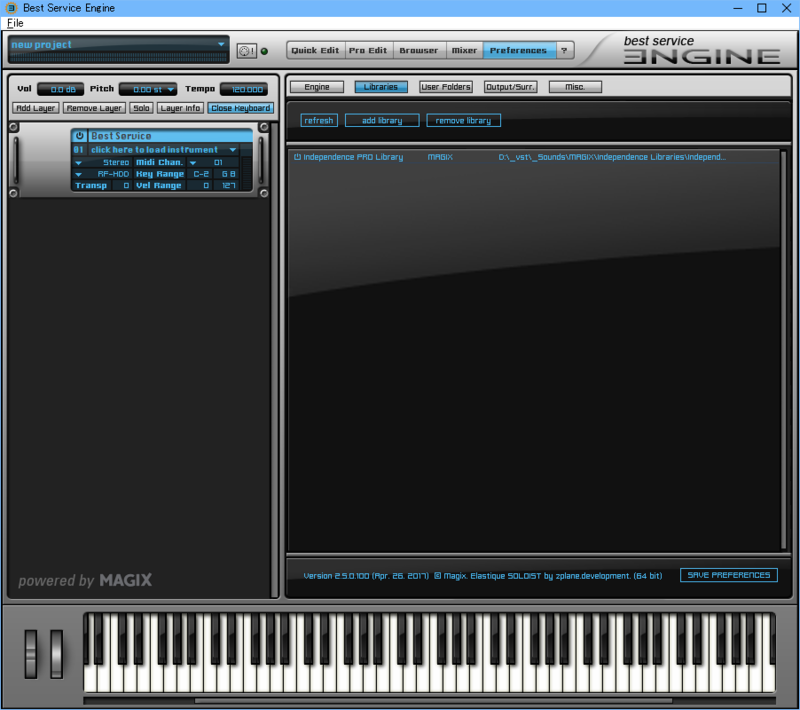The image size is (800, 710).
Task: Click the Vel Range high value 127
Action: pyautogui.click(x=228, y=186)
